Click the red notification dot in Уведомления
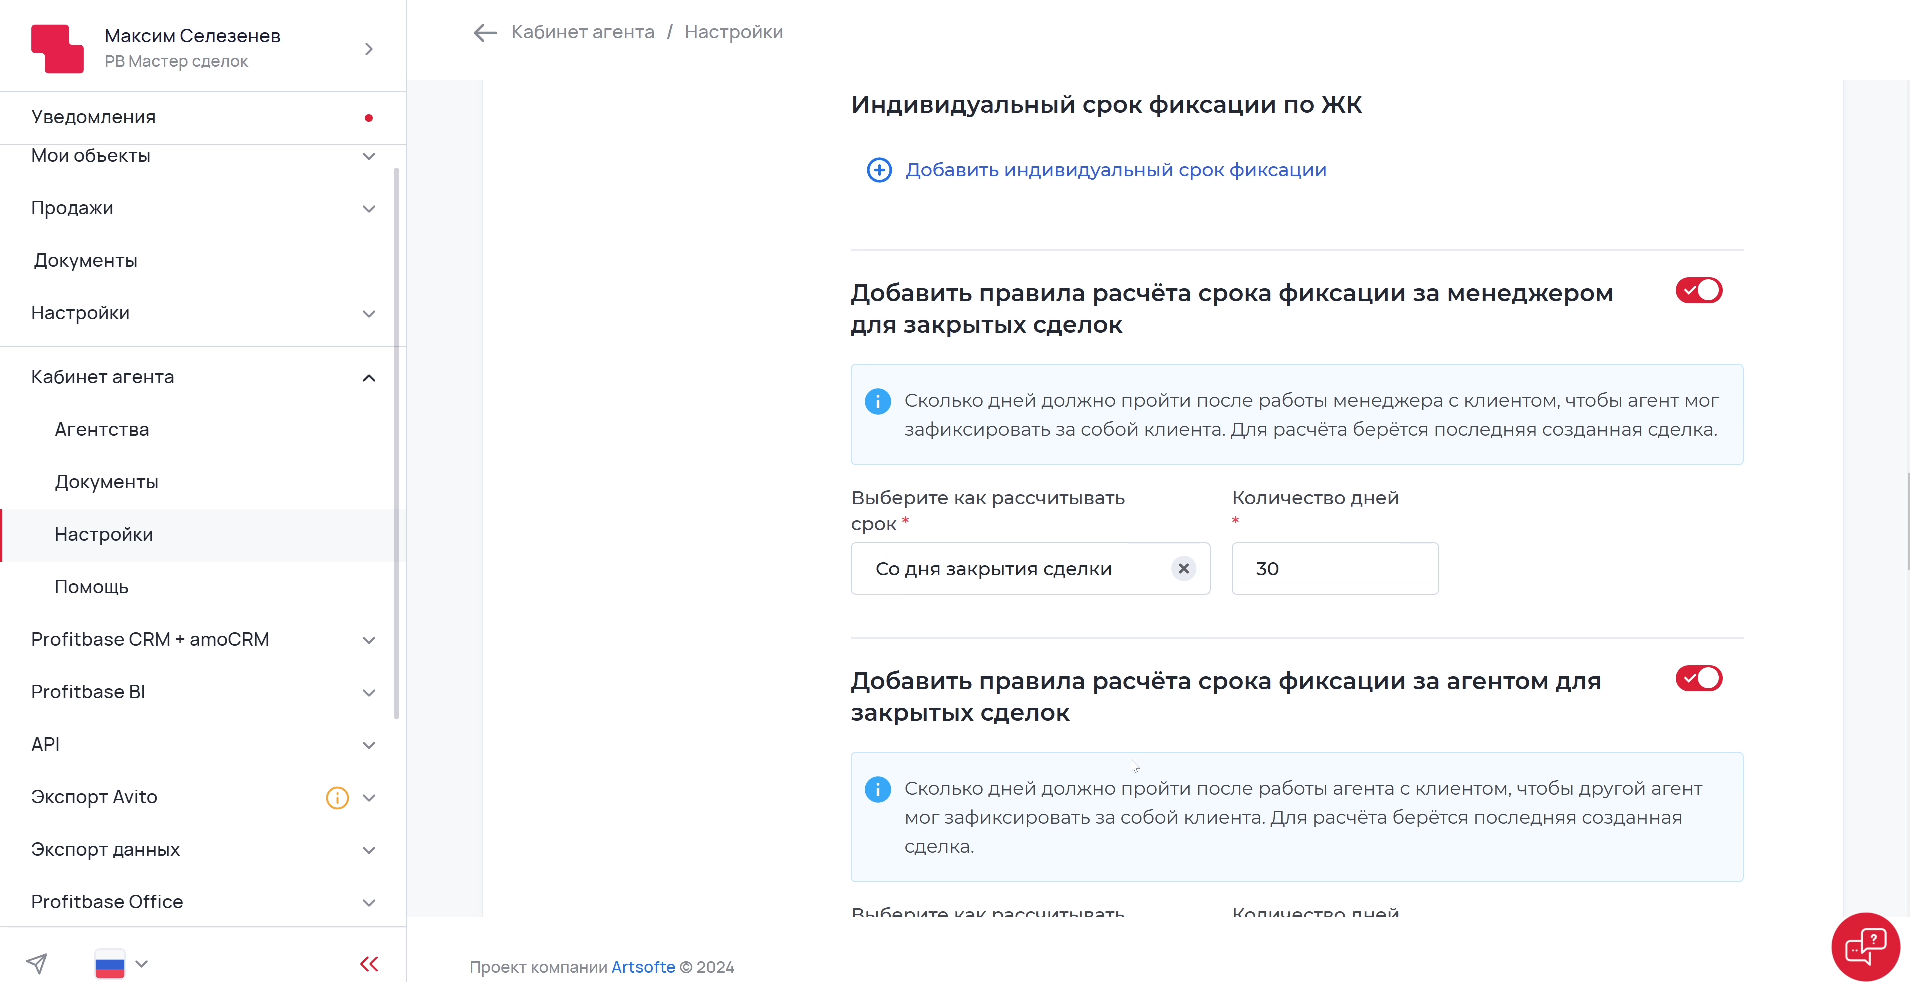The width and height of the screenshot is (1910, 982). (369, 118)
